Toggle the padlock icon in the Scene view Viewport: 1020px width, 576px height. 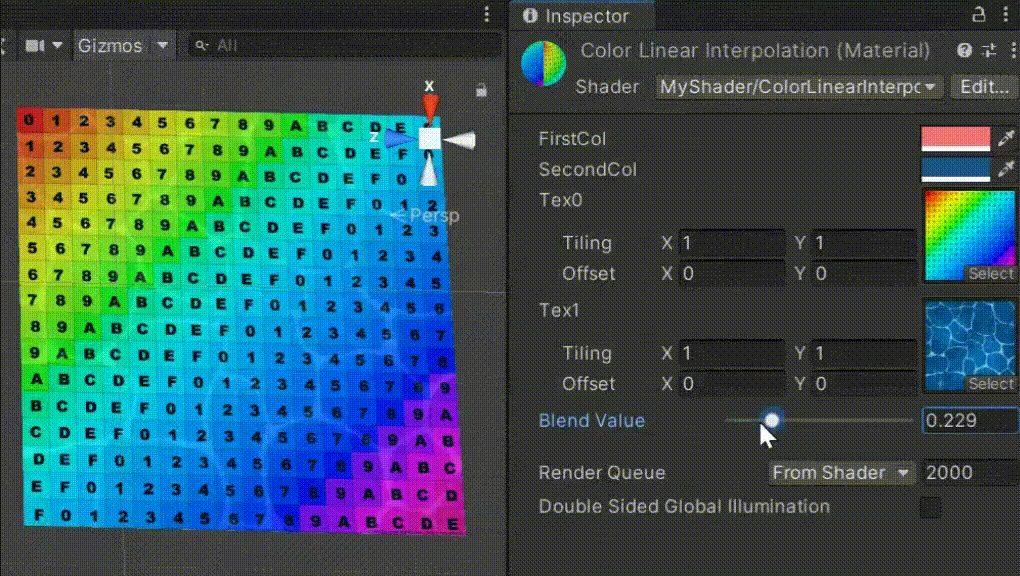pyautogui.click(x=481, y=90)
